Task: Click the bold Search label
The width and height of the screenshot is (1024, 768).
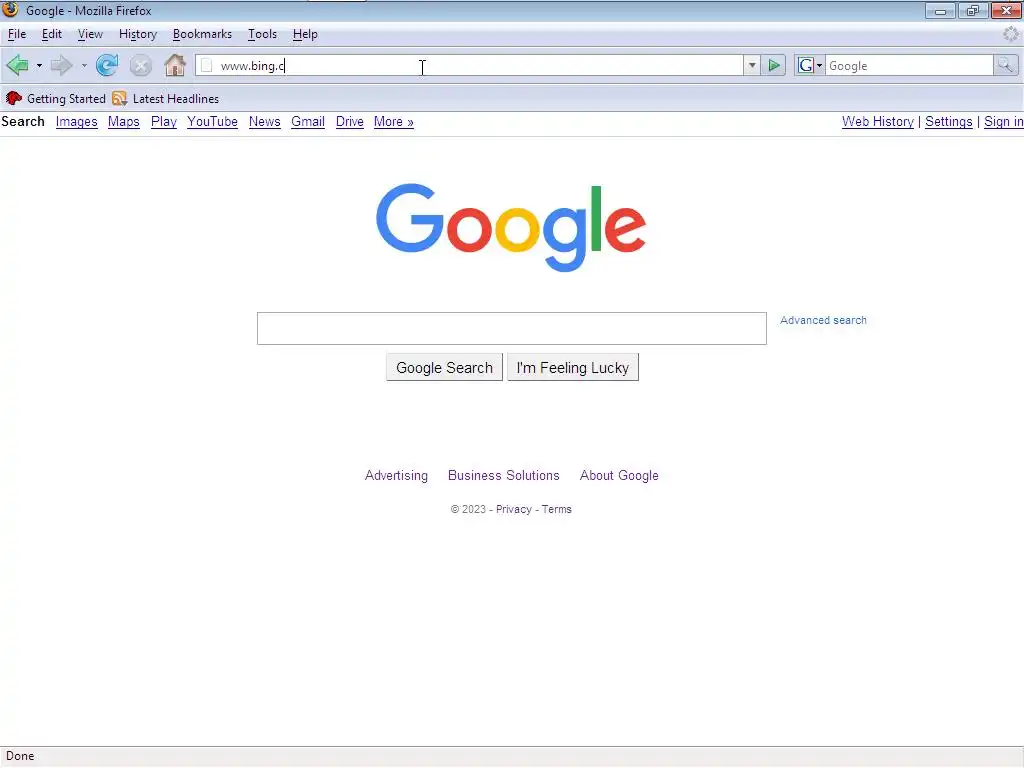Action: tap(23, 122)
